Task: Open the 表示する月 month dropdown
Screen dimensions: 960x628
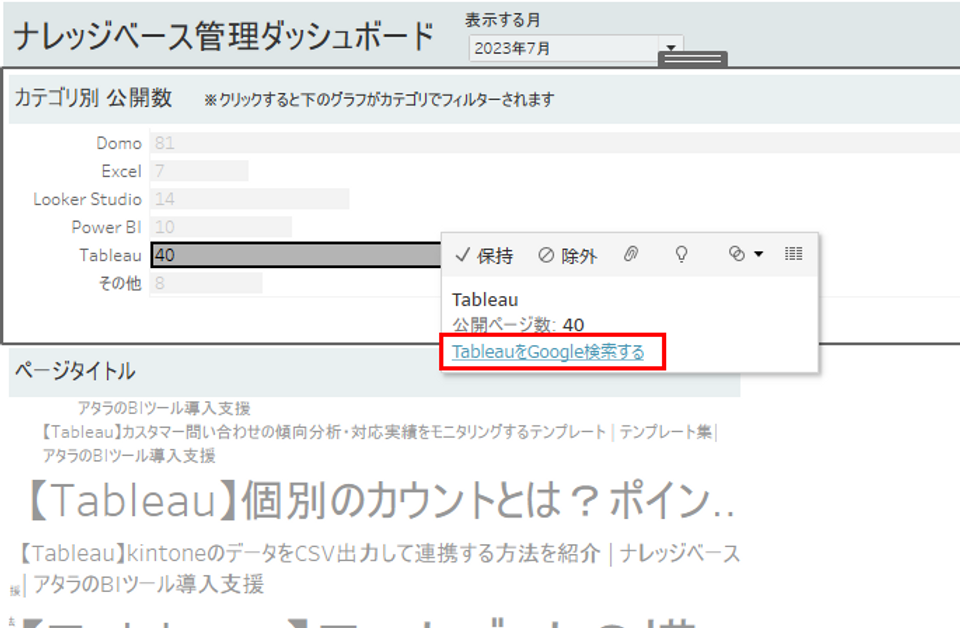Action: pos(576,48)
